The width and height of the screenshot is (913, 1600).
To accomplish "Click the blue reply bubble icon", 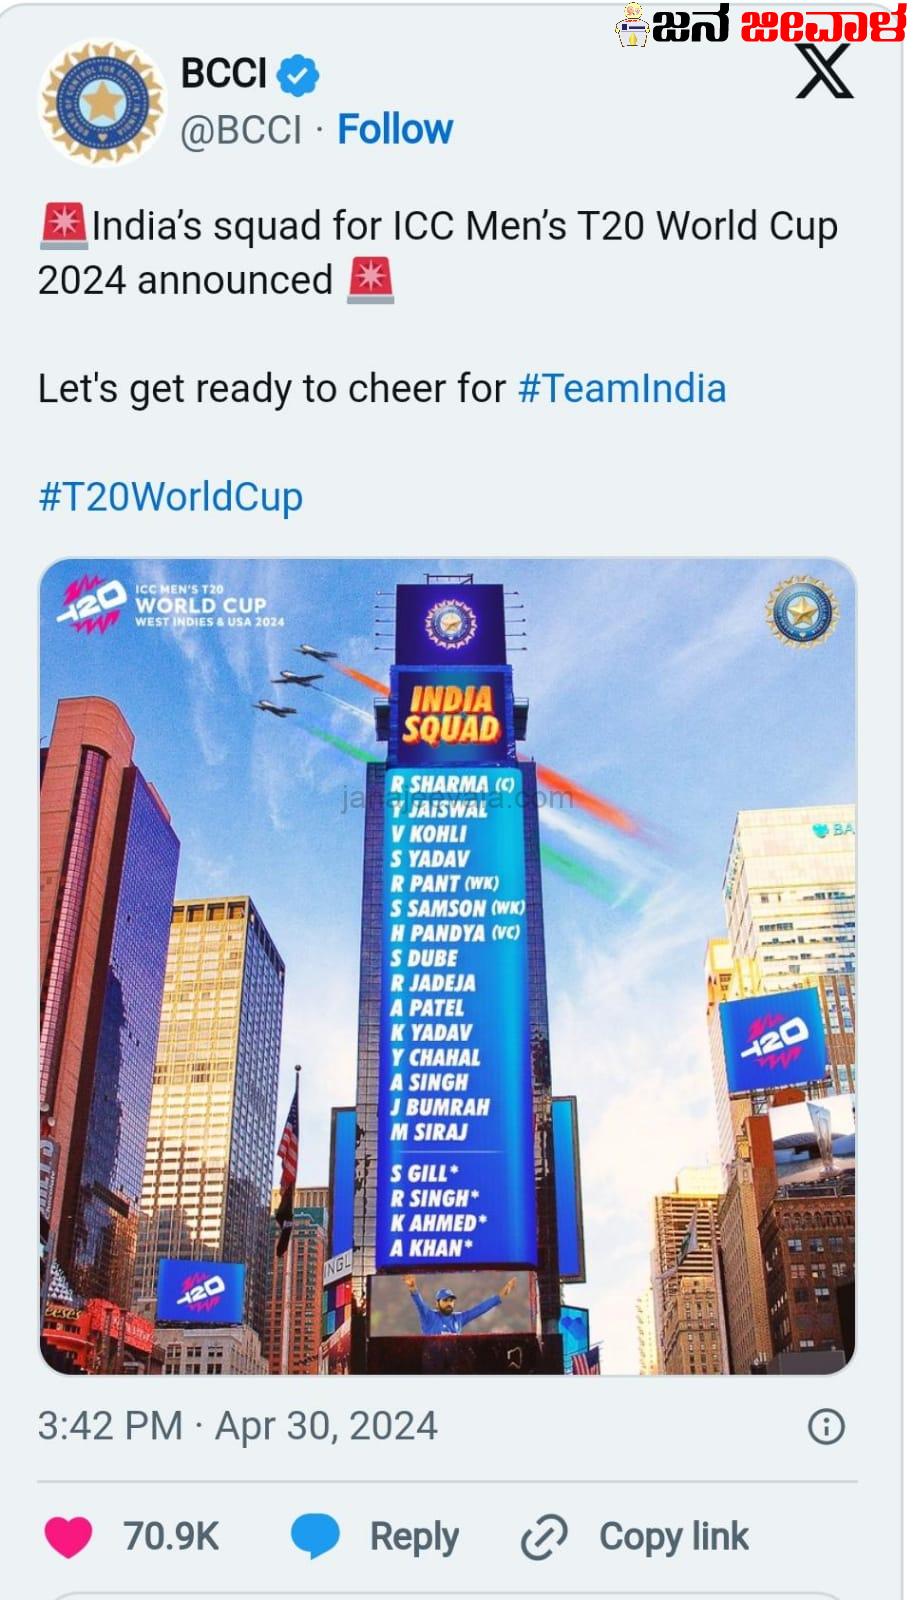I will [x=316, y=1537].
